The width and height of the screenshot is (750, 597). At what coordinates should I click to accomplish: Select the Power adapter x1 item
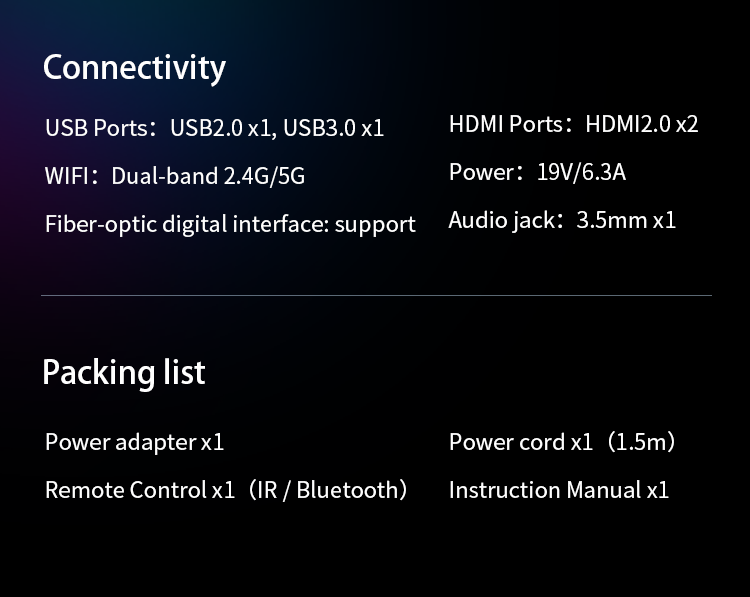(x=134, y=442)
